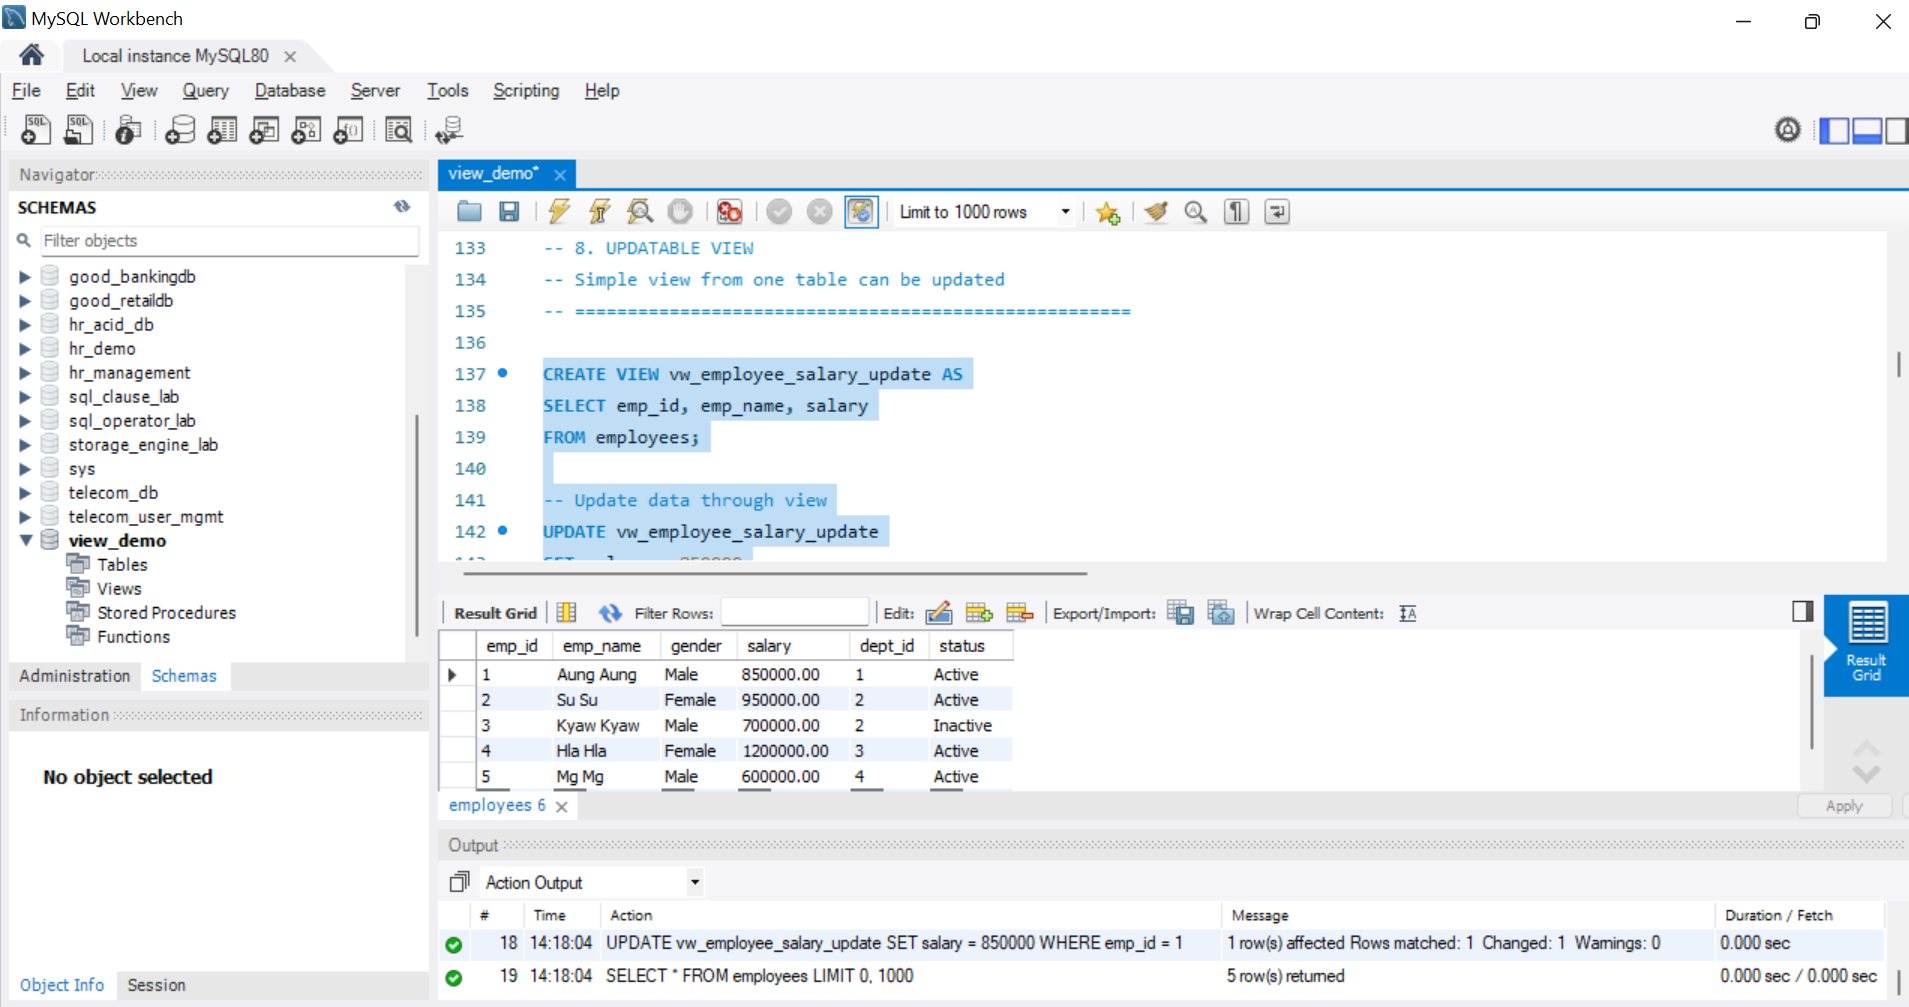Rollback transaction X icon

[819, 212]
